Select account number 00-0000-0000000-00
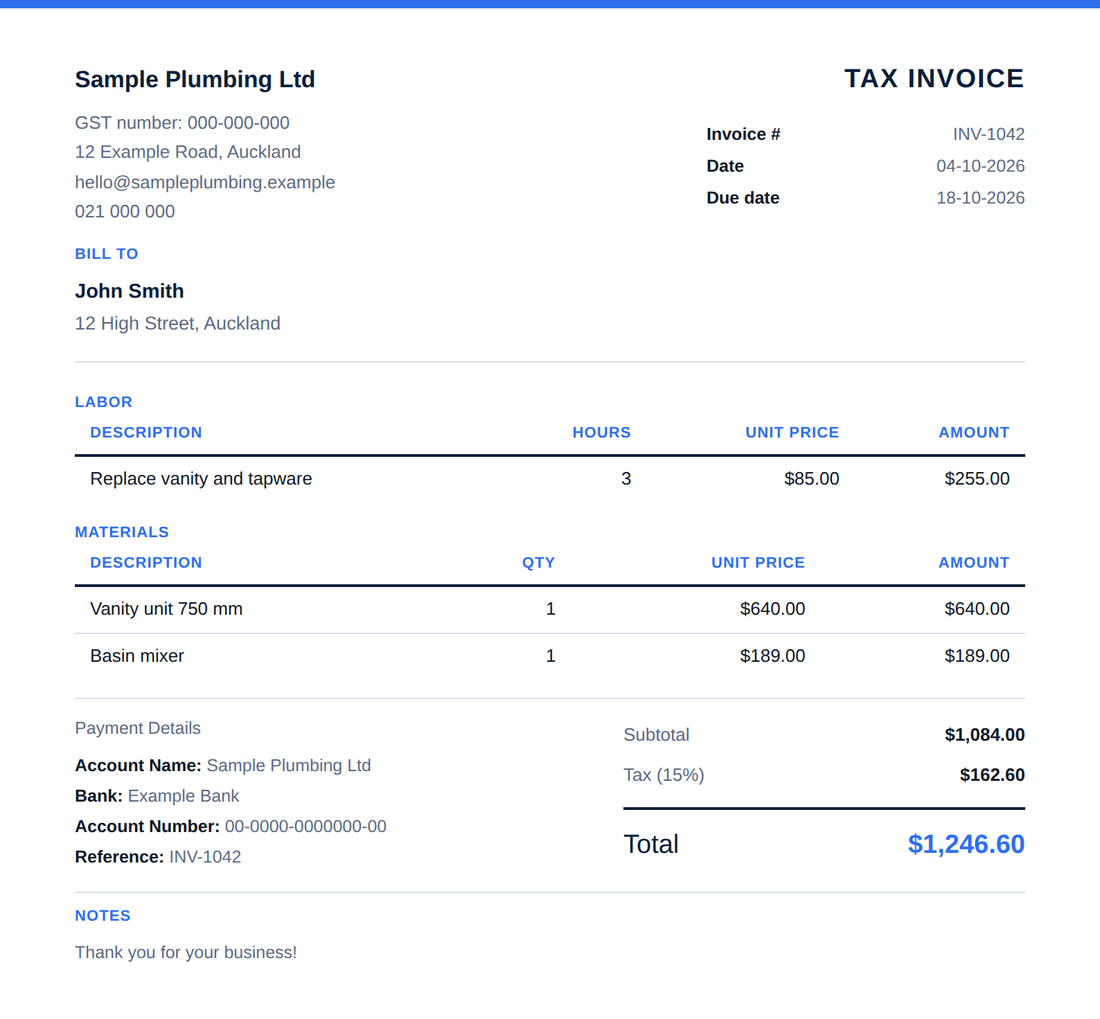1100x1019 pixels. (306, 826)
